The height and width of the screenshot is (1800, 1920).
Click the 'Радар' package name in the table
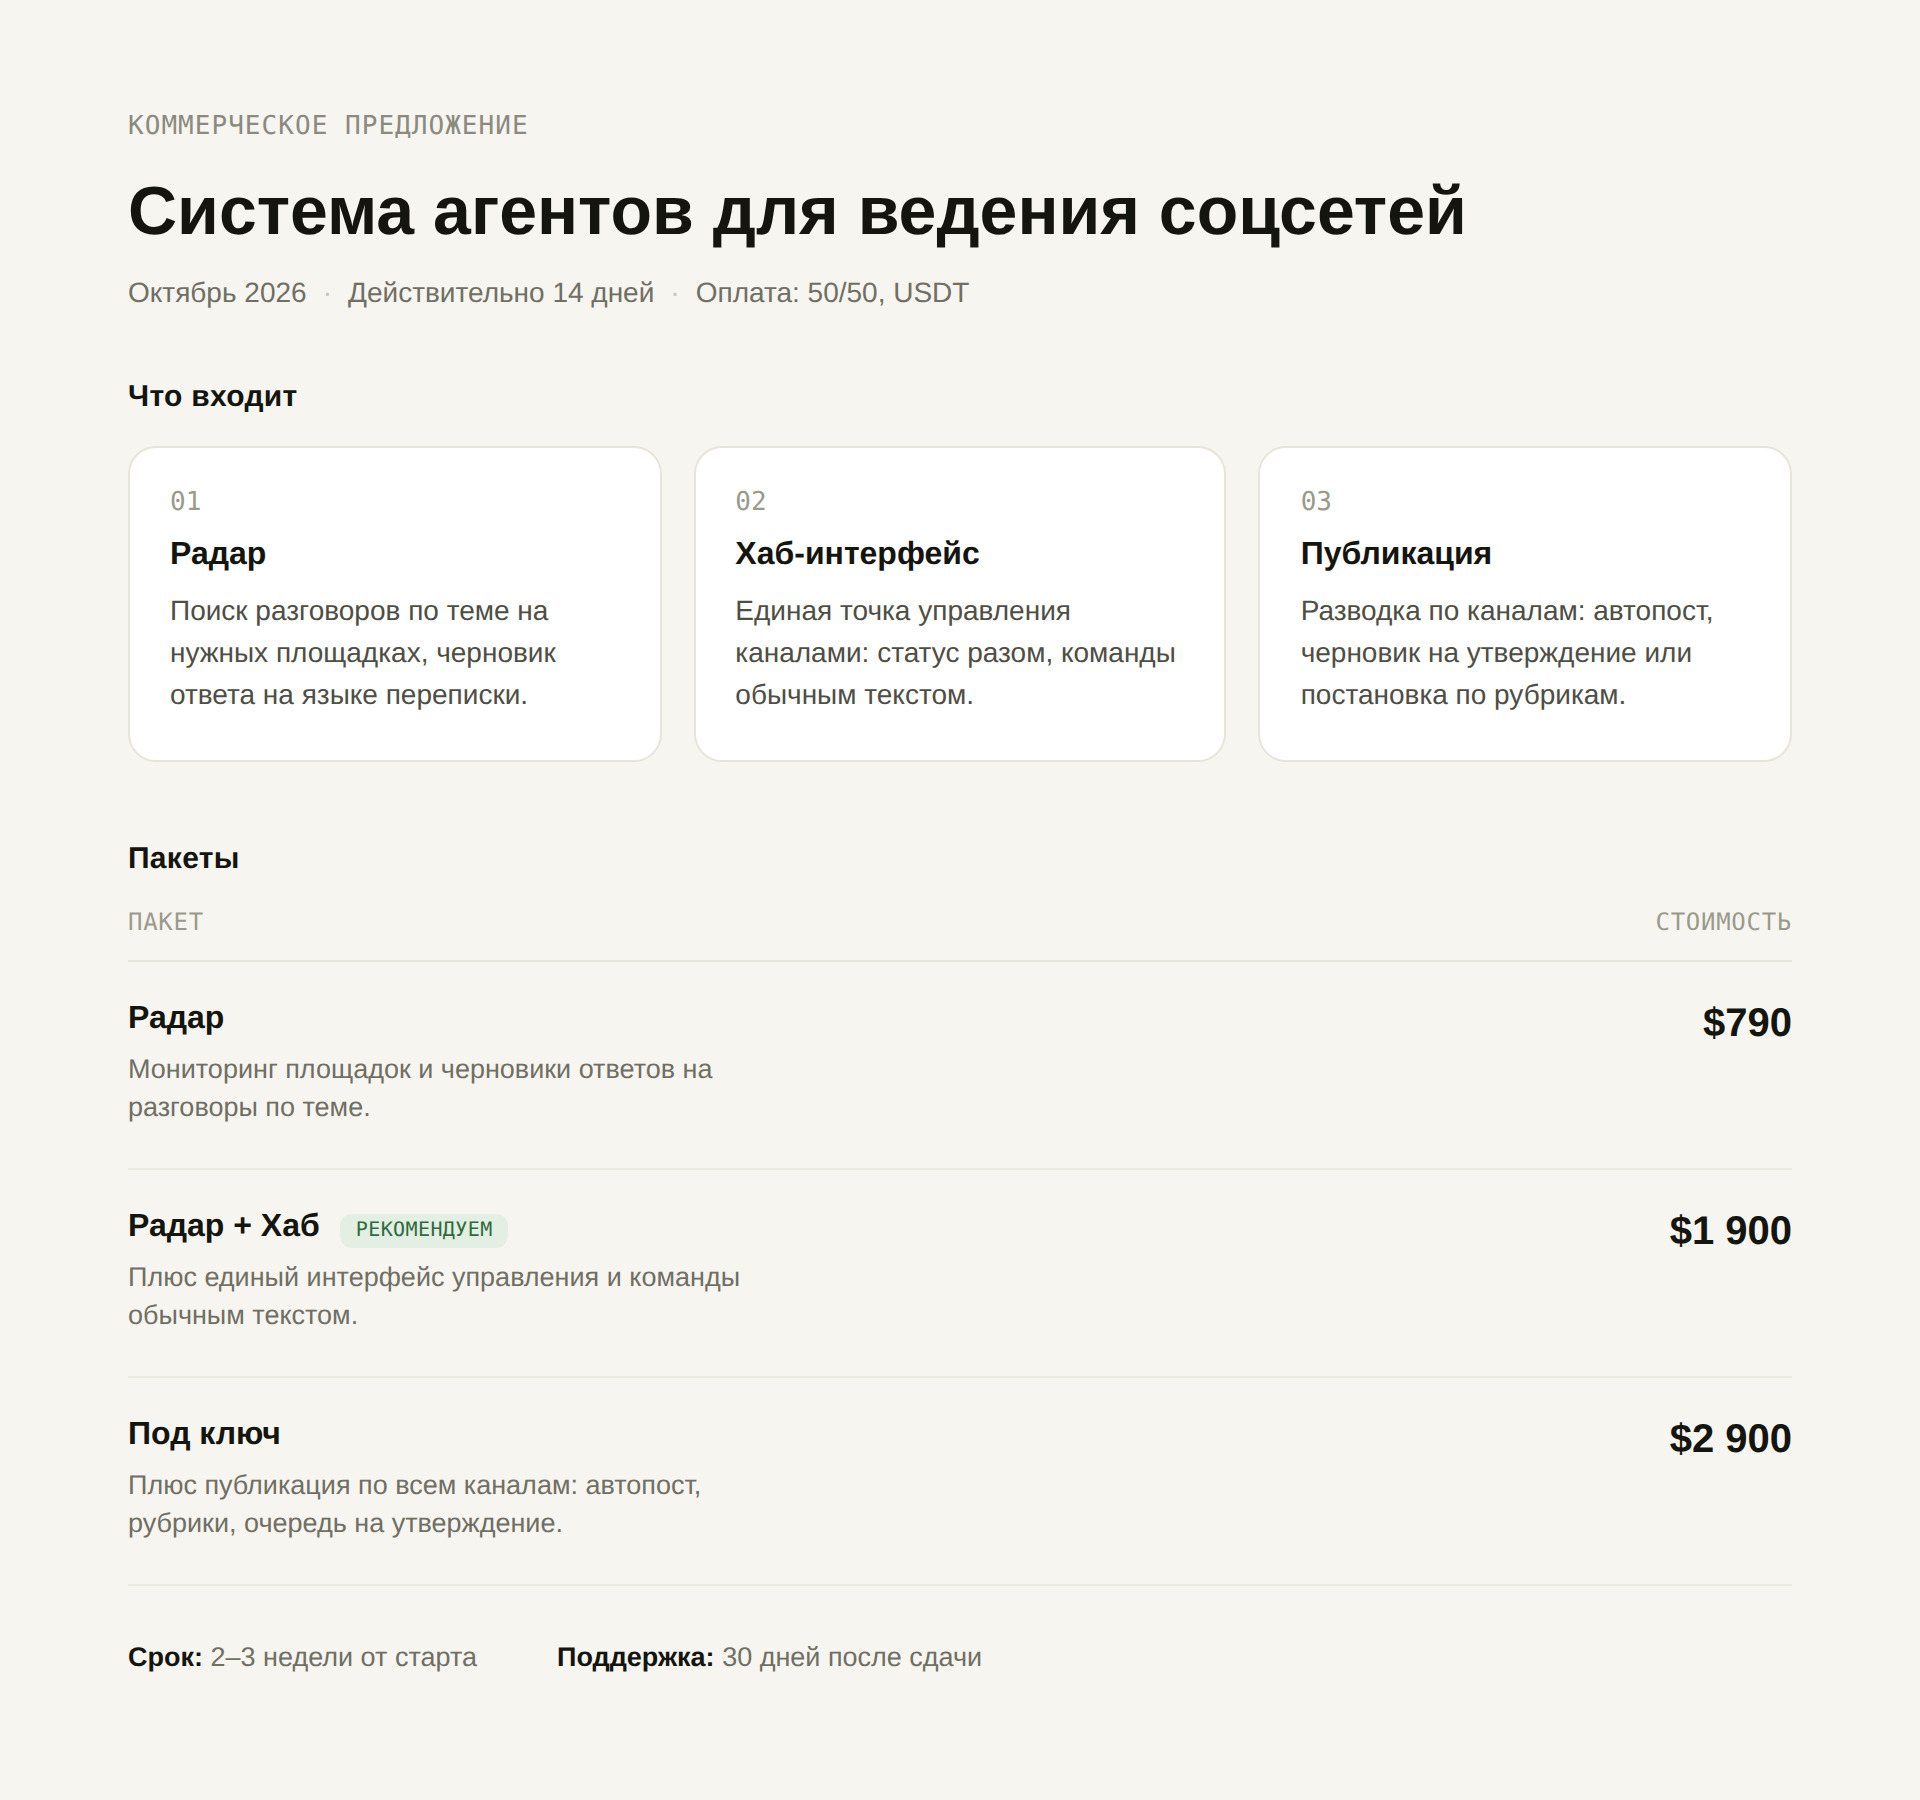(x=176, y=1017)
